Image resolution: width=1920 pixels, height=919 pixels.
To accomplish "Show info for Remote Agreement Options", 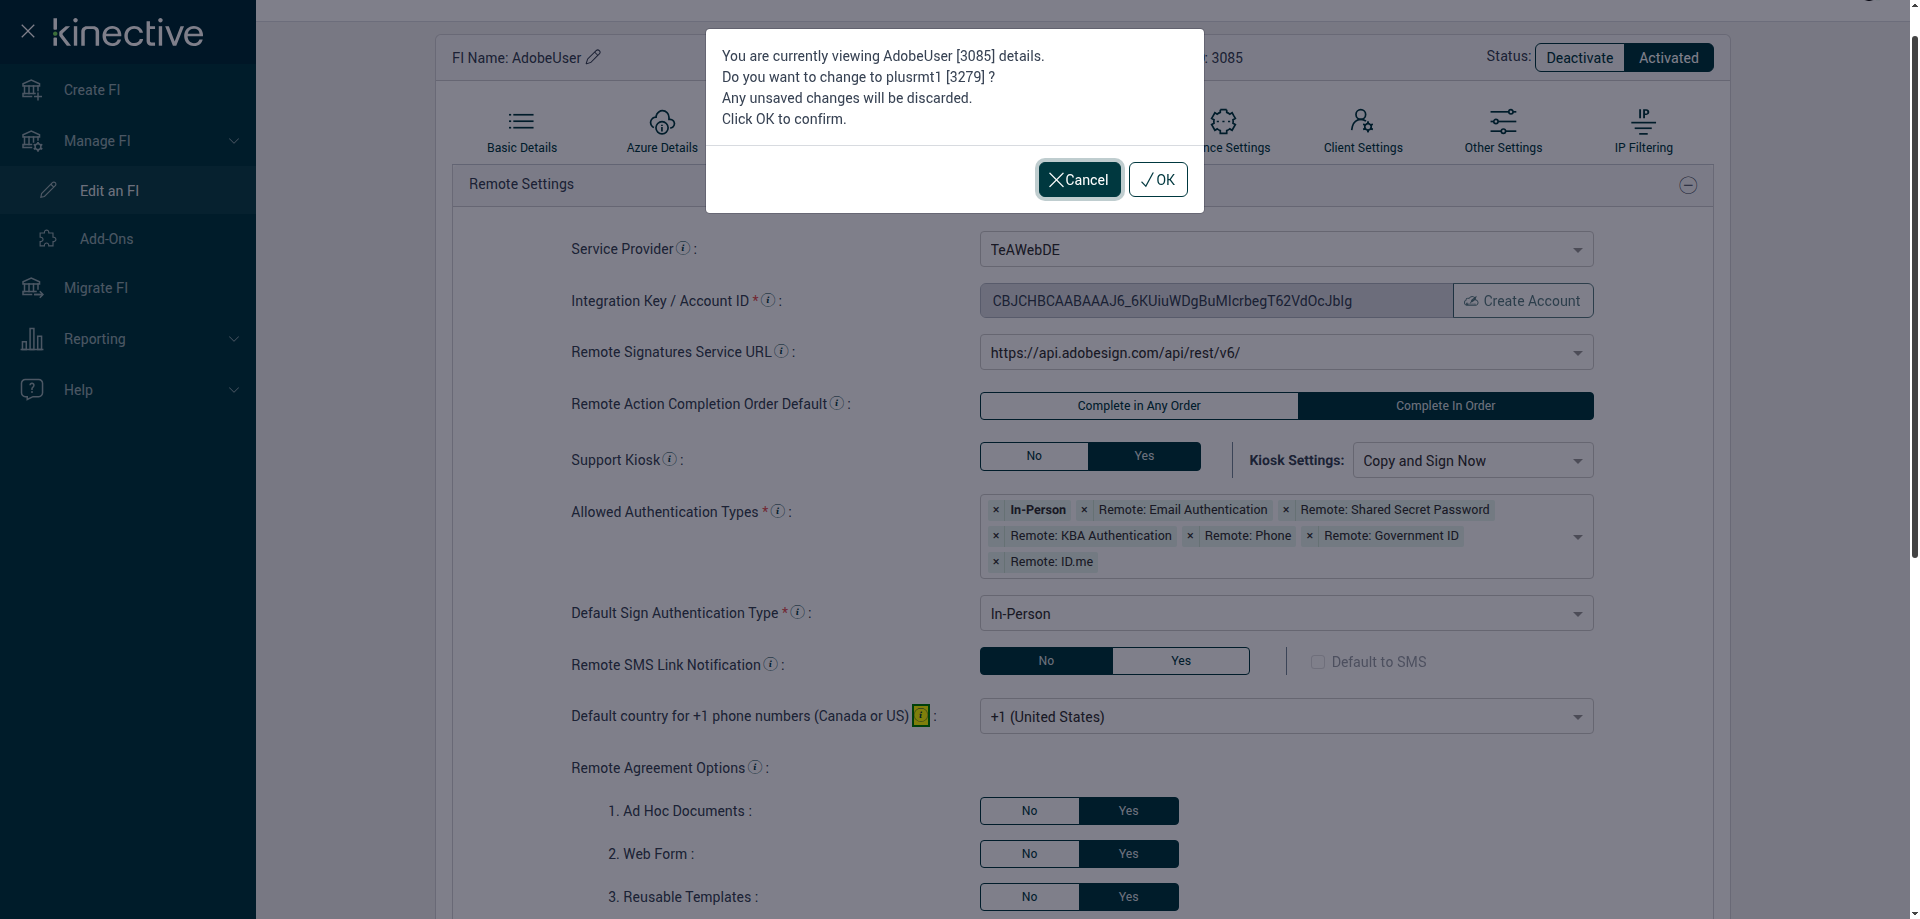I will [755, 767].
